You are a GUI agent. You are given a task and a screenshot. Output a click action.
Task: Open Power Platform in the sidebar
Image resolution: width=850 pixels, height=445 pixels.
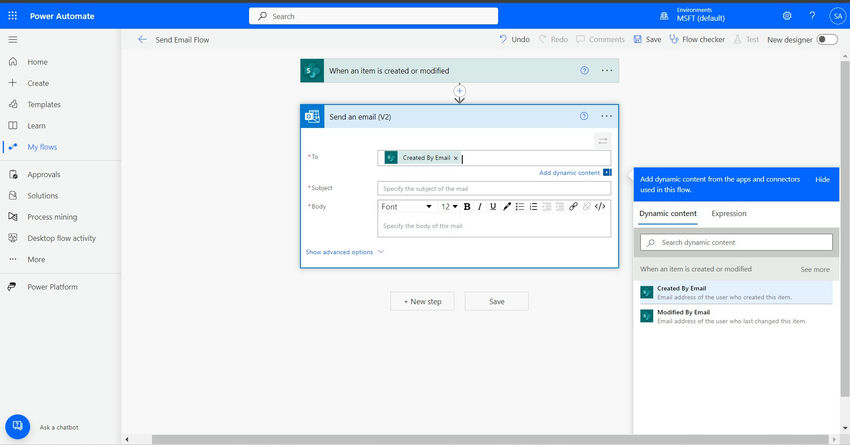coord(53,287)
